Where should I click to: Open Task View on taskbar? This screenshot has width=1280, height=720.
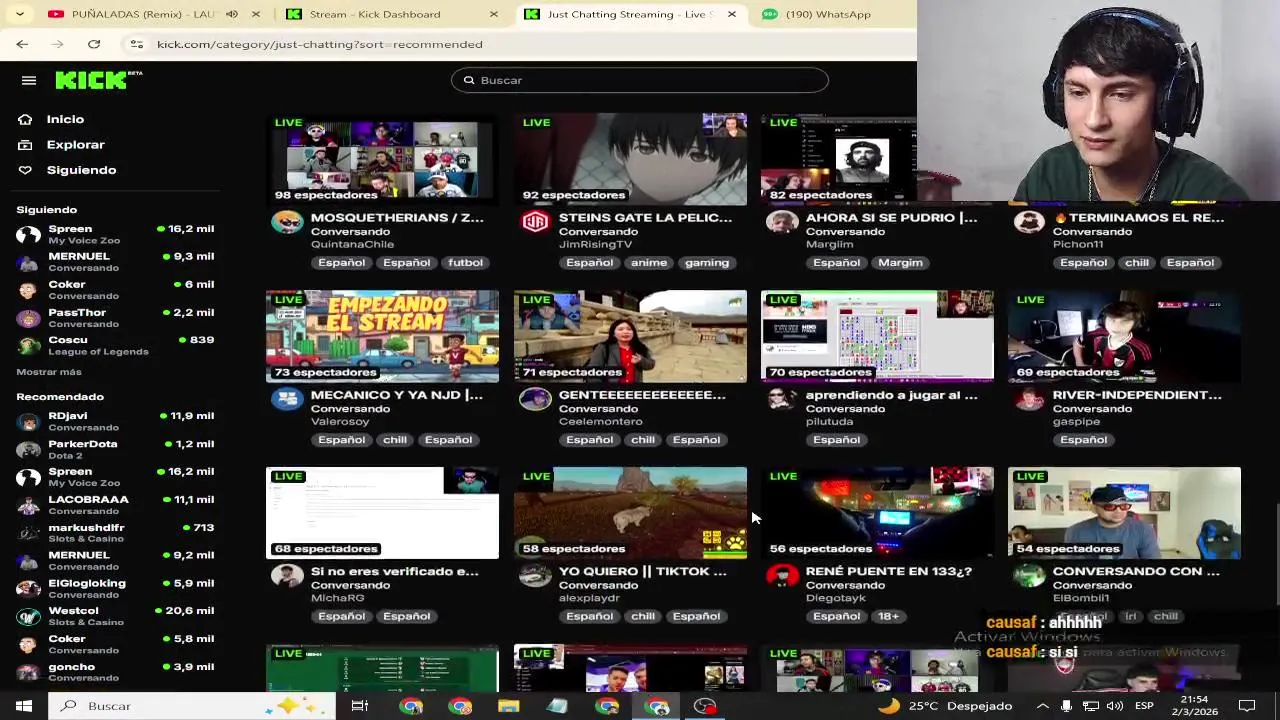360,706
